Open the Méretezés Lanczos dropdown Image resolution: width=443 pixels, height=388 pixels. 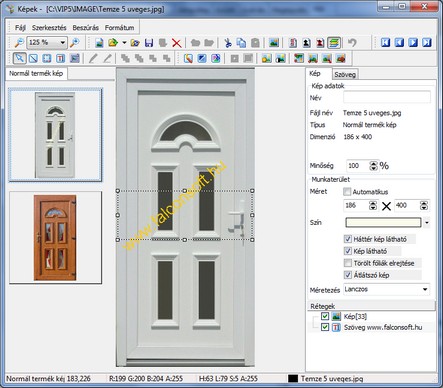(425, 289)
